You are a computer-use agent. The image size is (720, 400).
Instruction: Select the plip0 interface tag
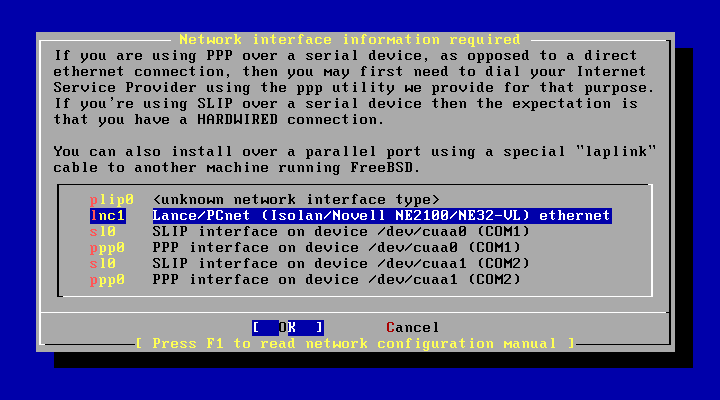(112, 200)
